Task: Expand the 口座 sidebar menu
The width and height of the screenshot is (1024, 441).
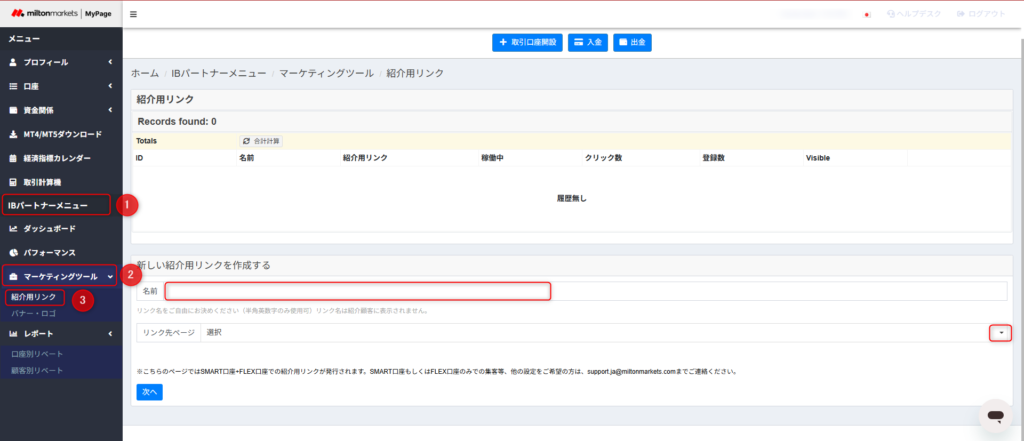Action: [60, 86]
